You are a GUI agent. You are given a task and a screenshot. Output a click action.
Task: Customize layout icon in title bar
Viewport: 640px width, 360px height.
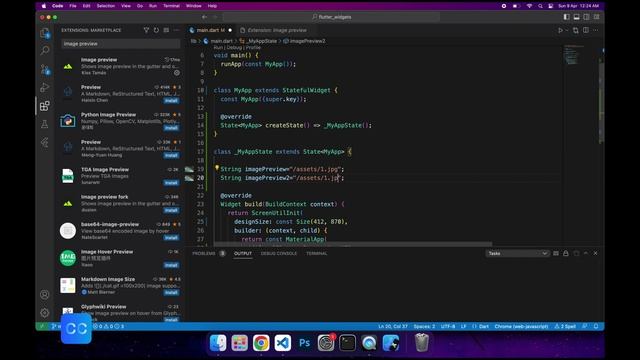(x=596, y=17)
